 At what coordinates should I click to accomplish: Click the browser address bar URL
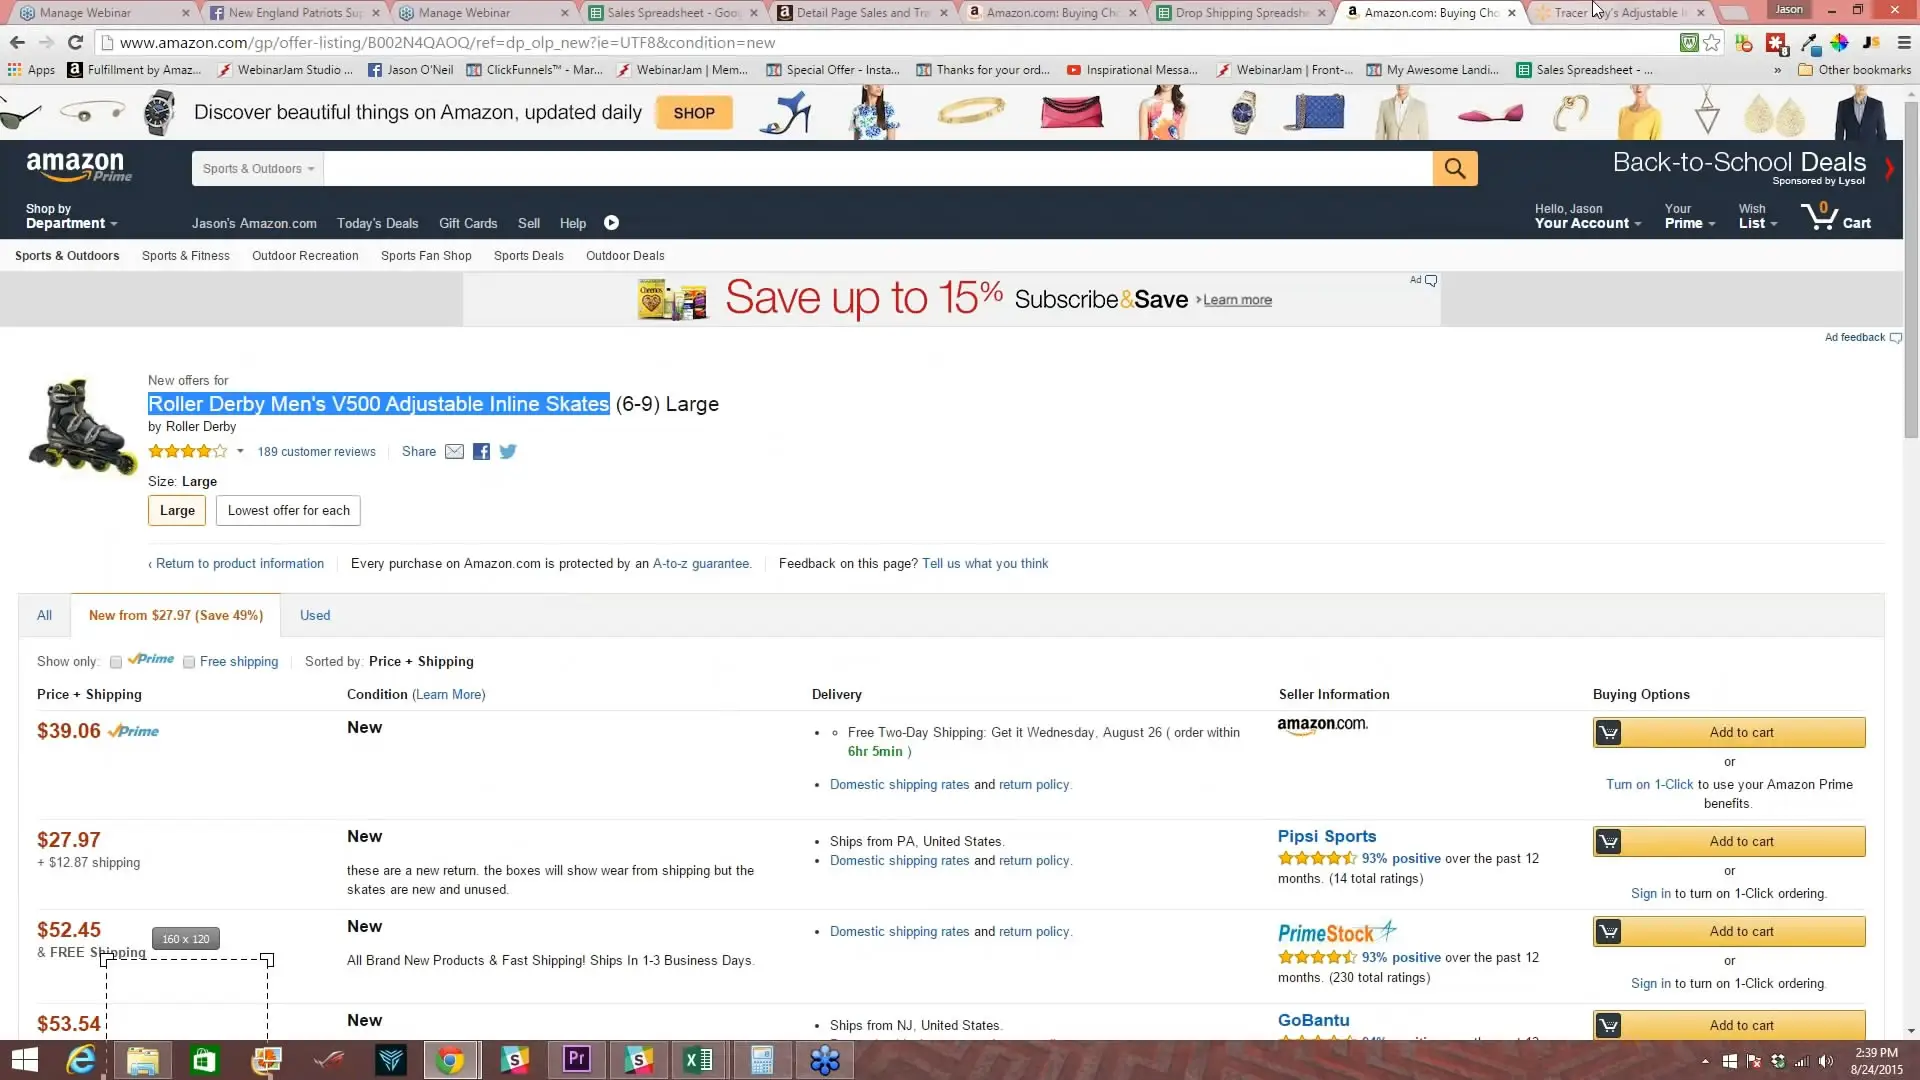[x=447, y=43]
